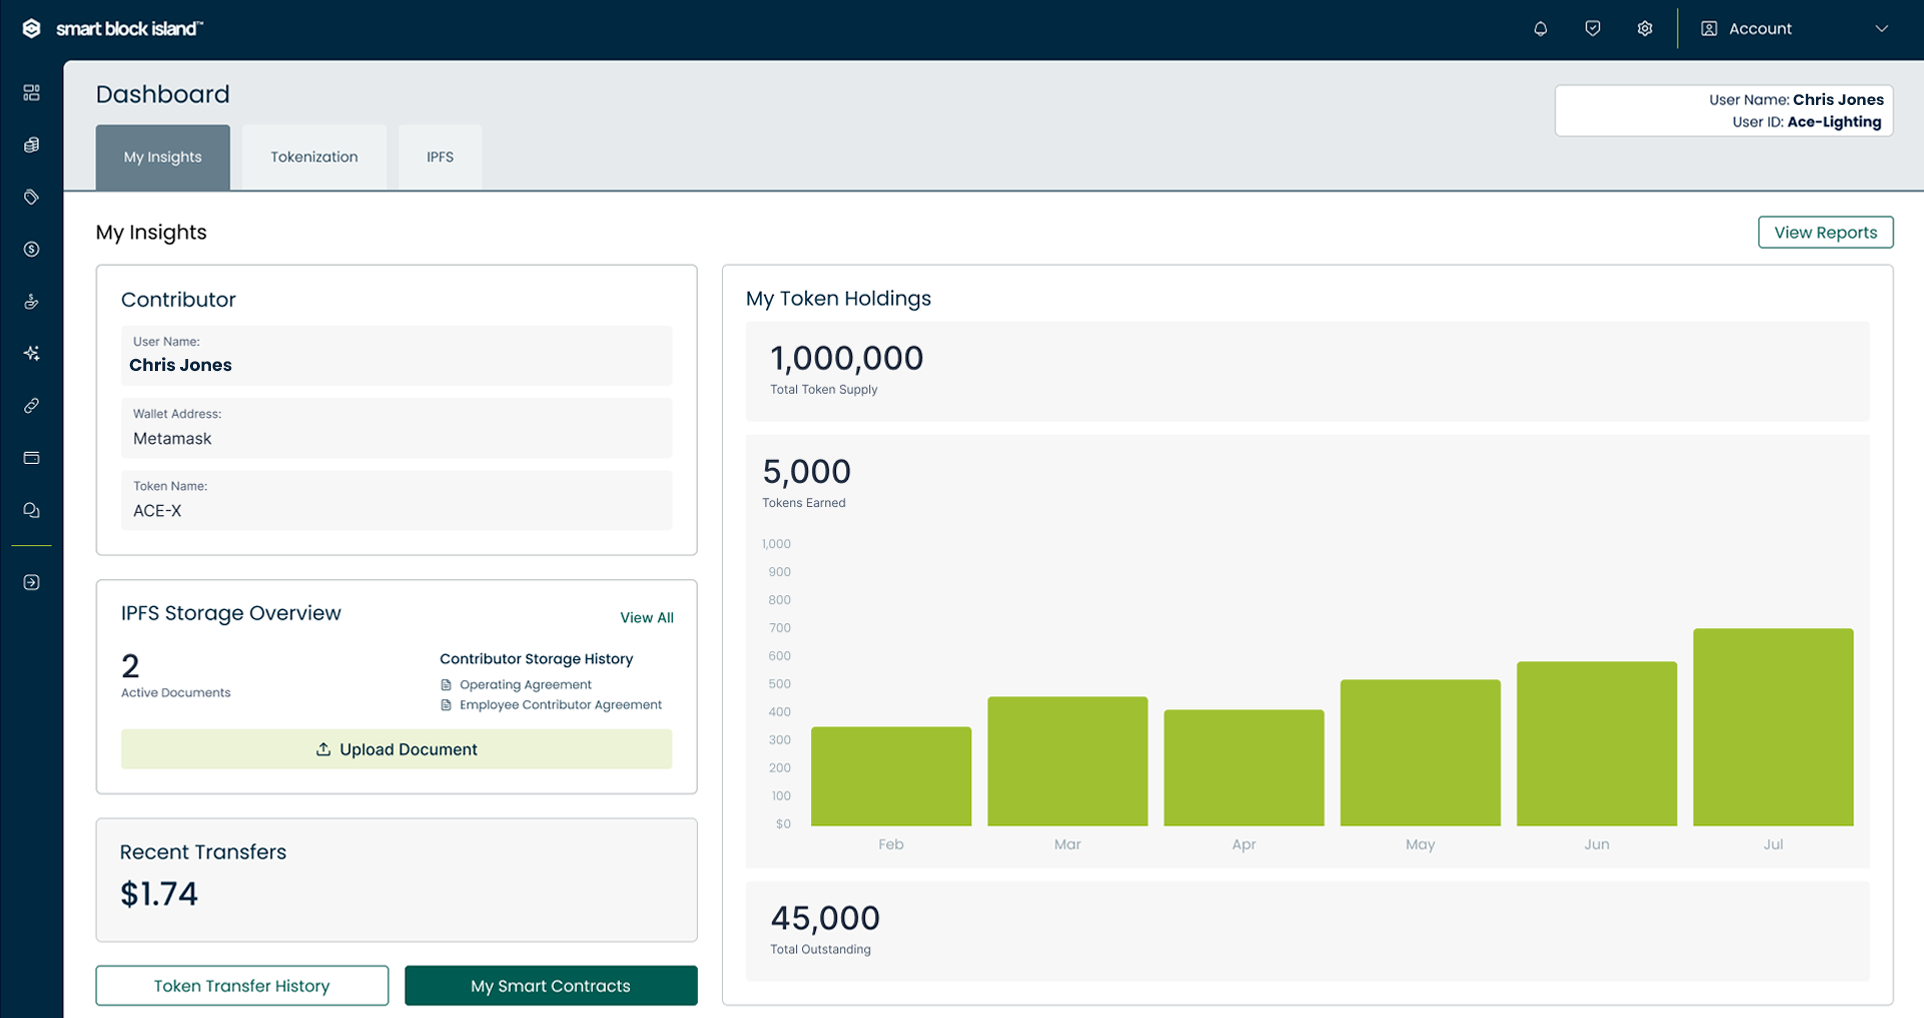
Task: Click the price tags icon in sidebar
Action: (31, 197)
